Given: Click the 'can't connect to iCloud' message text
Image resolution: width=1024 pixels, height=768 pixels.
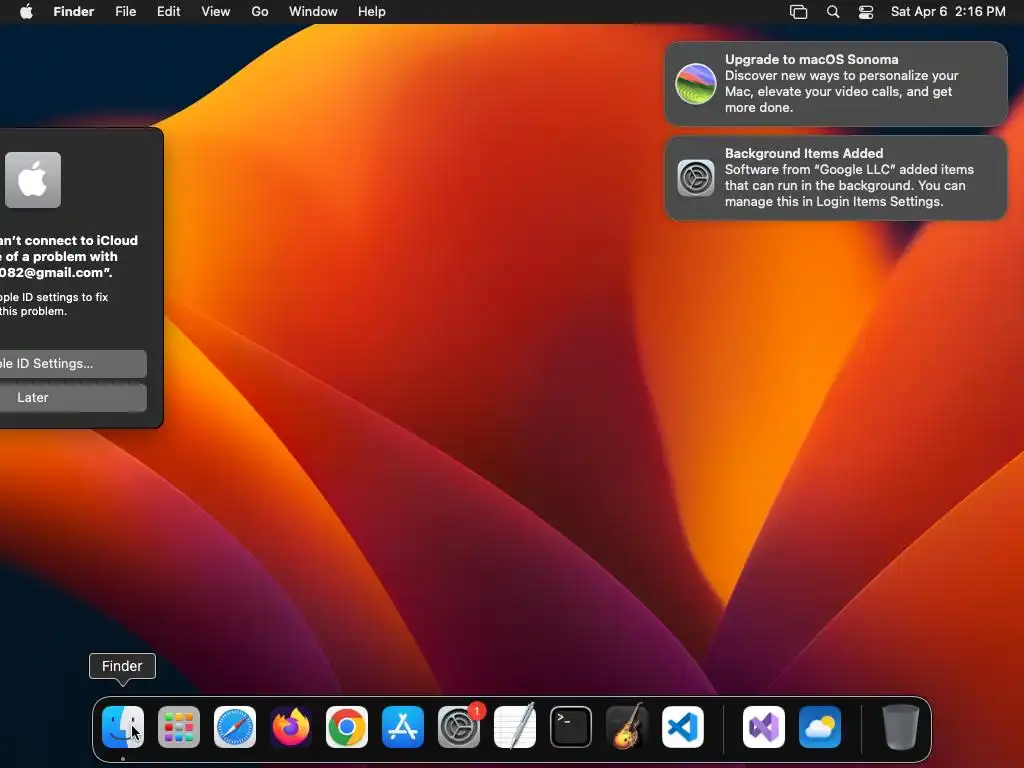Looking at the screenshot, I should click(x=69, y=257).
